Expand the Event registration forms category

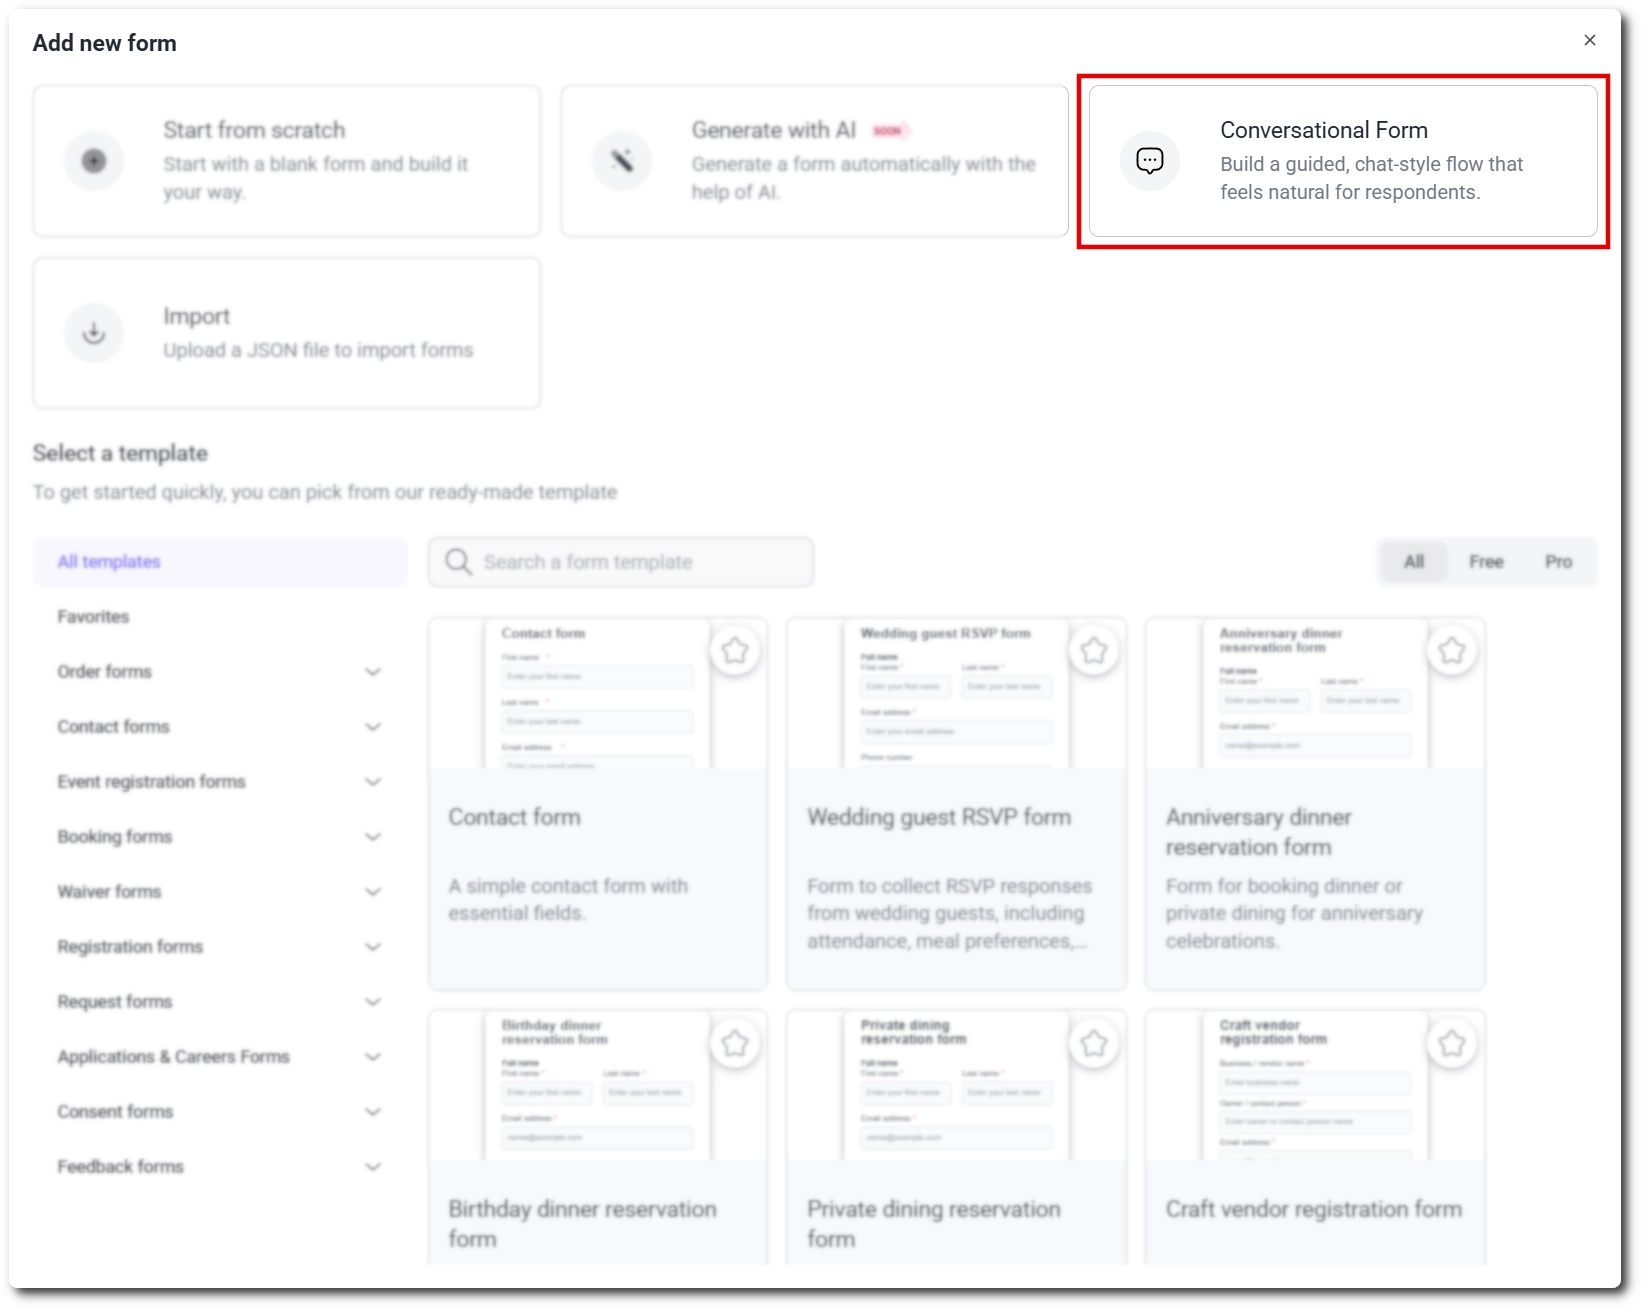point(373,782)
